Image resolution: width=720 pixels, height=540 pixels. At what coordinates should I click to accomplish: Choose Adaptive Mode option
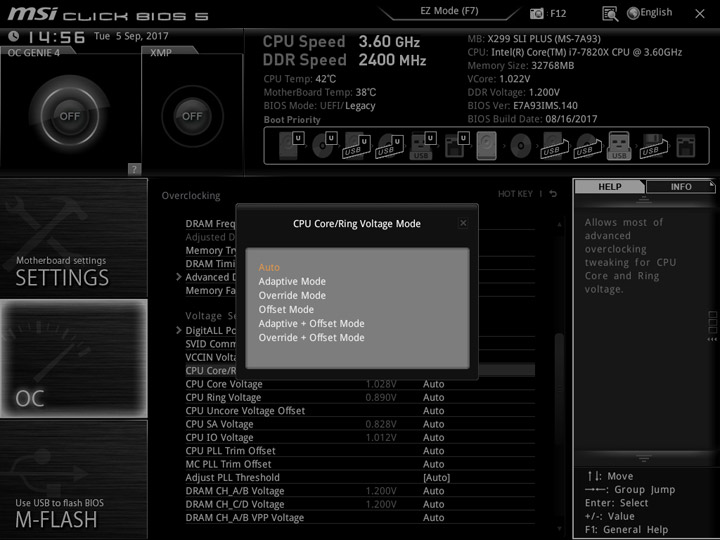pyautogui.click(x=292, y=281)
